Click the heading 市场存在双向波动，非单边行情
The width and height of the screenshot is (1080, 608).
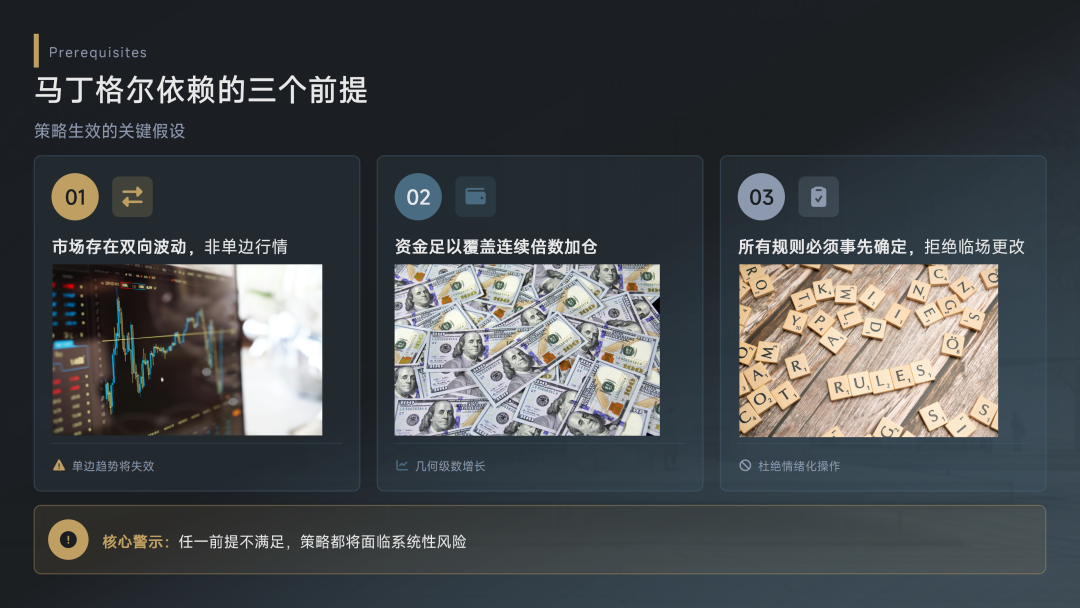pos(170,247)
